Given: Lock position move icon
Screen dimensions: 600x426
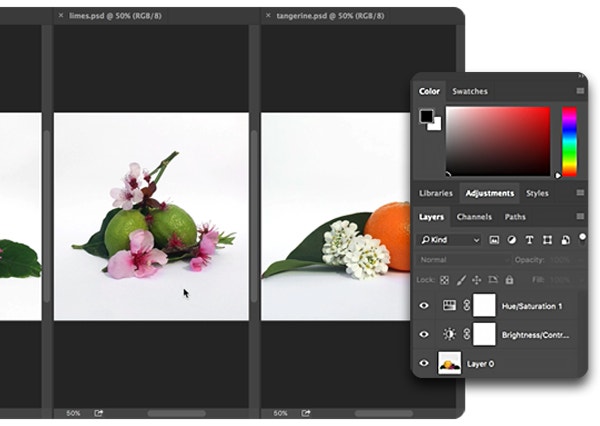Looking at the screenshot, I should [x=476, y=280].
